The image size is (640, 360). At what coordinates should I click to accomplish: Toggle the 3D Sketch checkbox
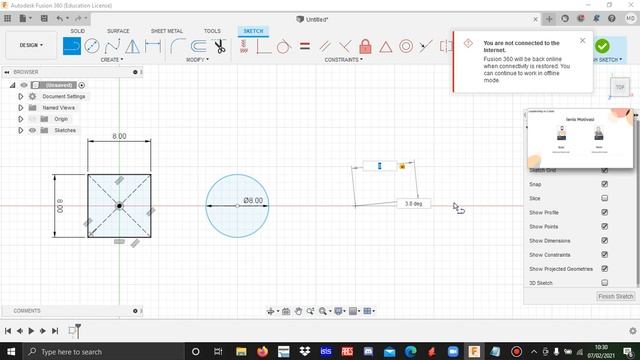coord(604,282)
